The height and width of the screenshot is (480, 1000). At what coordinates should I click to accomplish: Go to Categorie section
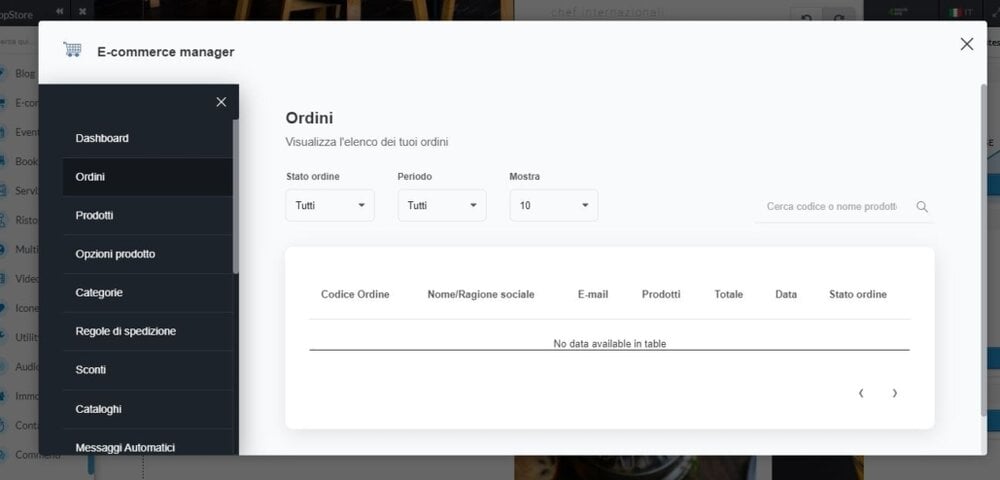(x=99, y=293)
